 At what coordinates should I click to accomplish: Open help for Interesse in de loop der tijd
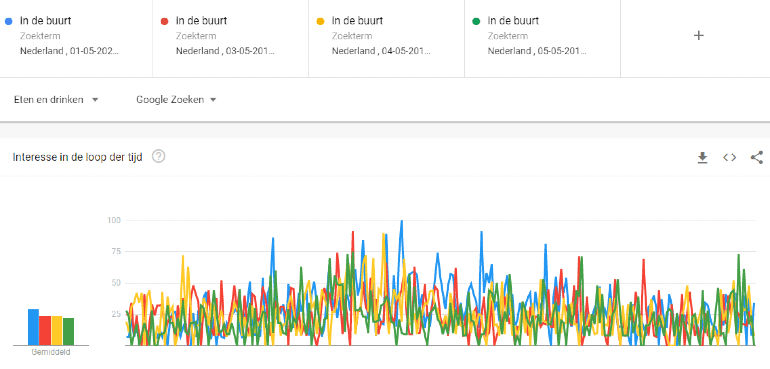click(x=159, y=157)
